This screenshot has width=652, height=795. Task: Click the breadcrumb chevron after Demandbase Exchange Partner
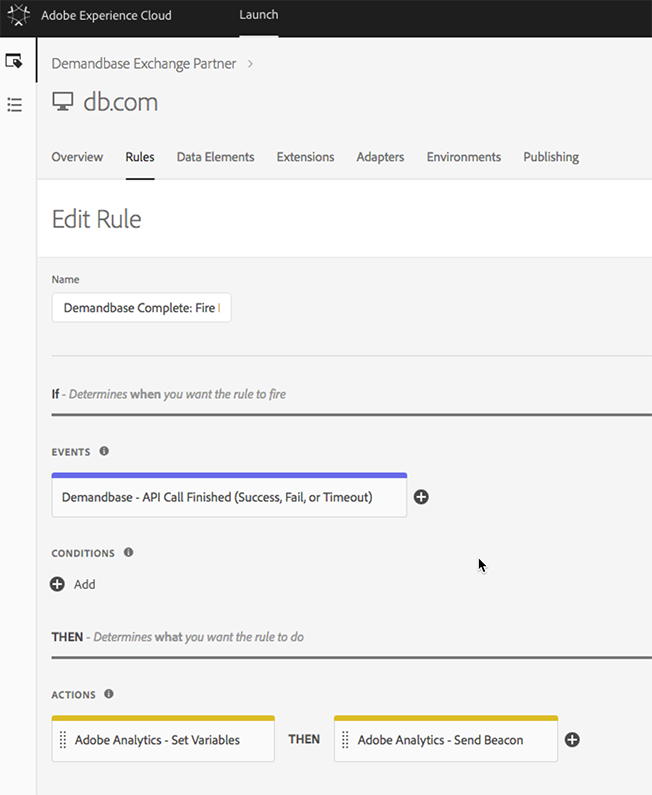(250, 64)
